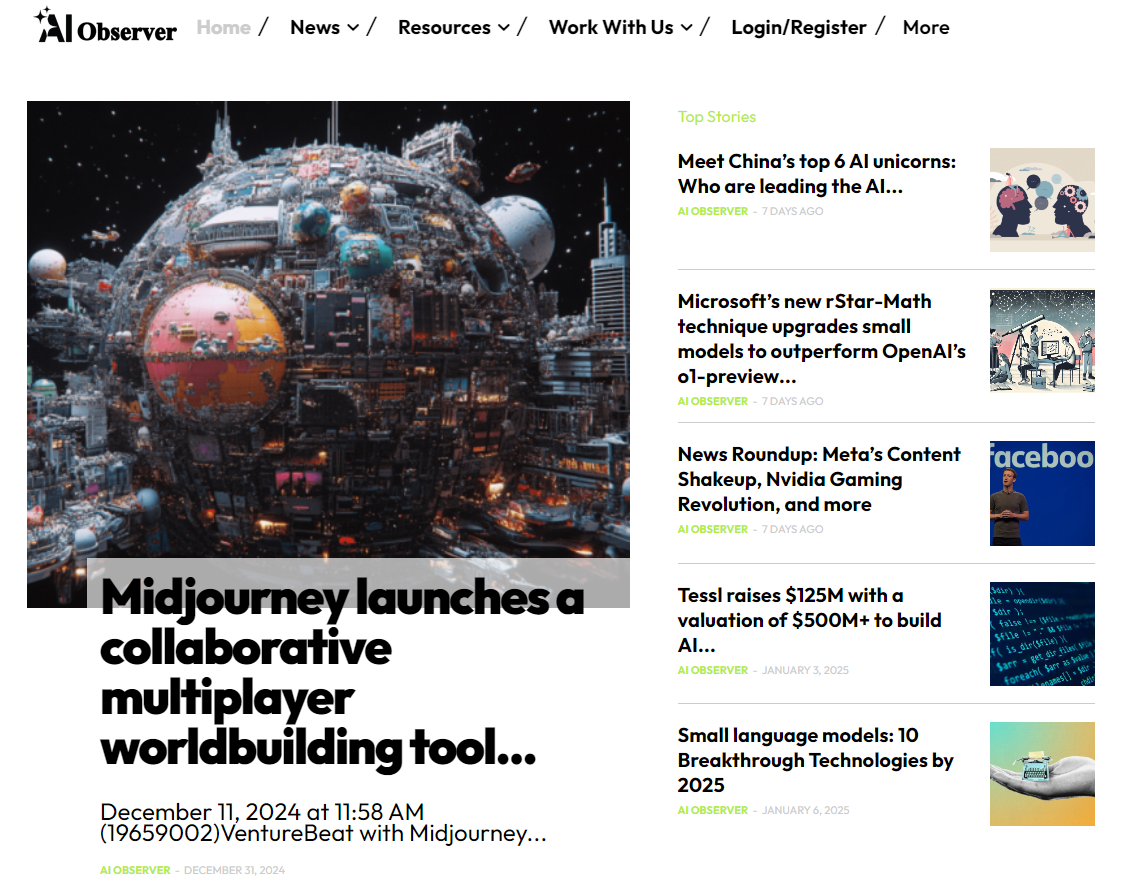1147x891 pixels.
Task: Open the blue code thumbnail for Tessl story
Action: coord(1042,634)
